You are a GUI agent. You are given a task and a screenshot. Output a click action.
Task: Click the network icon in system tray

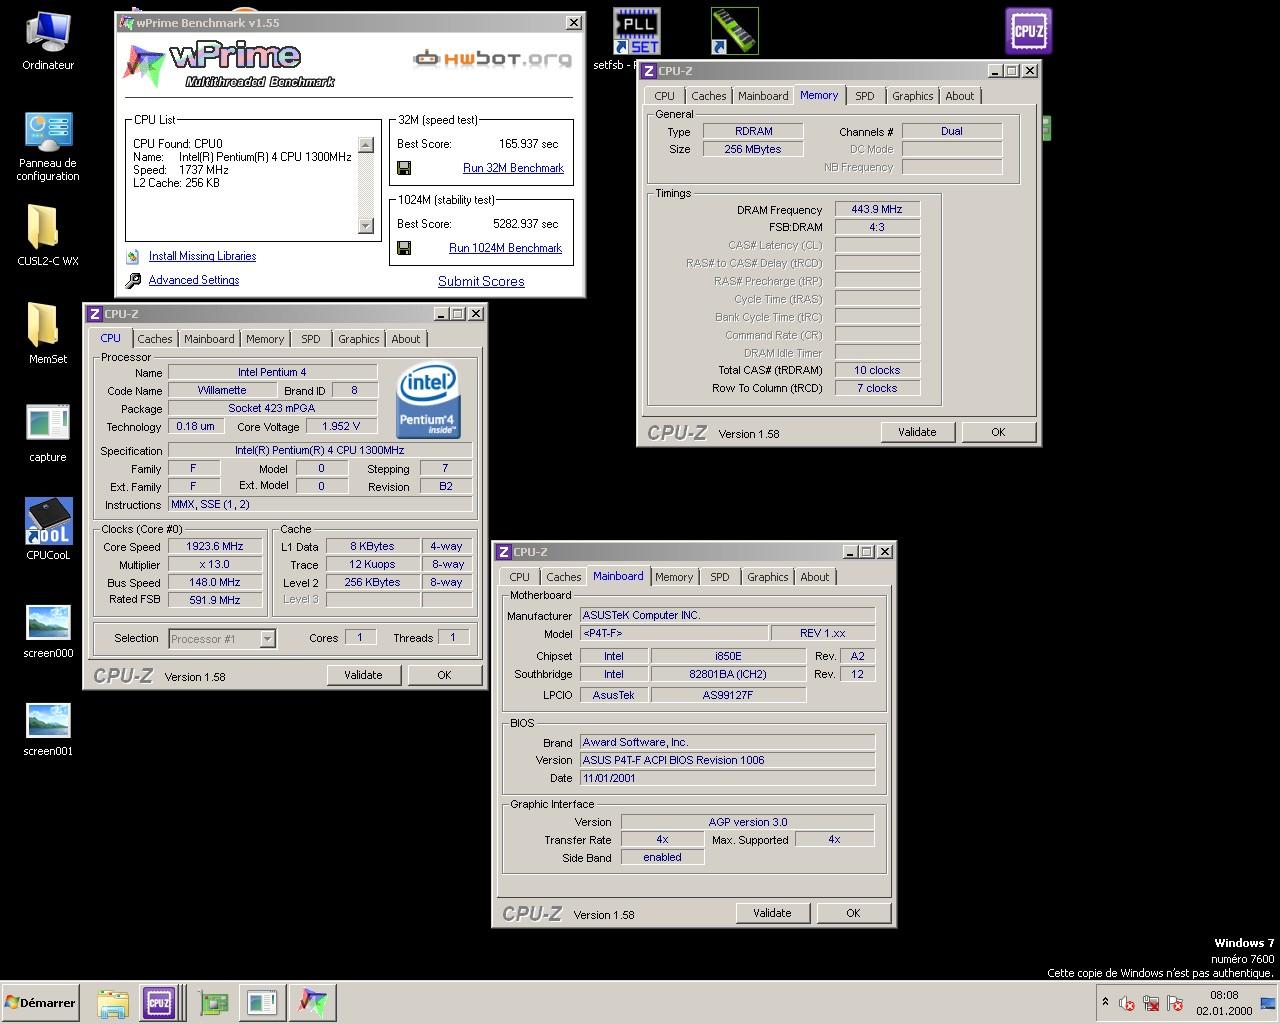(1151, 1003)
